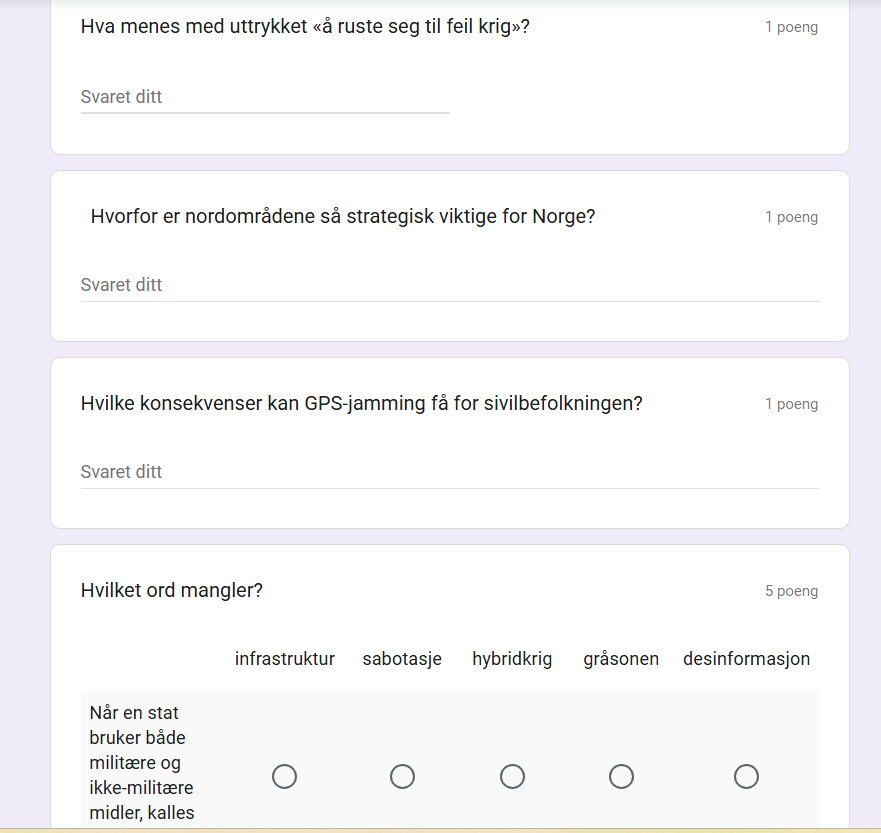Select sabotasje radio for 'Når en stat' row
The height and width of the screenshot is (833, 881).
[402, 776]
